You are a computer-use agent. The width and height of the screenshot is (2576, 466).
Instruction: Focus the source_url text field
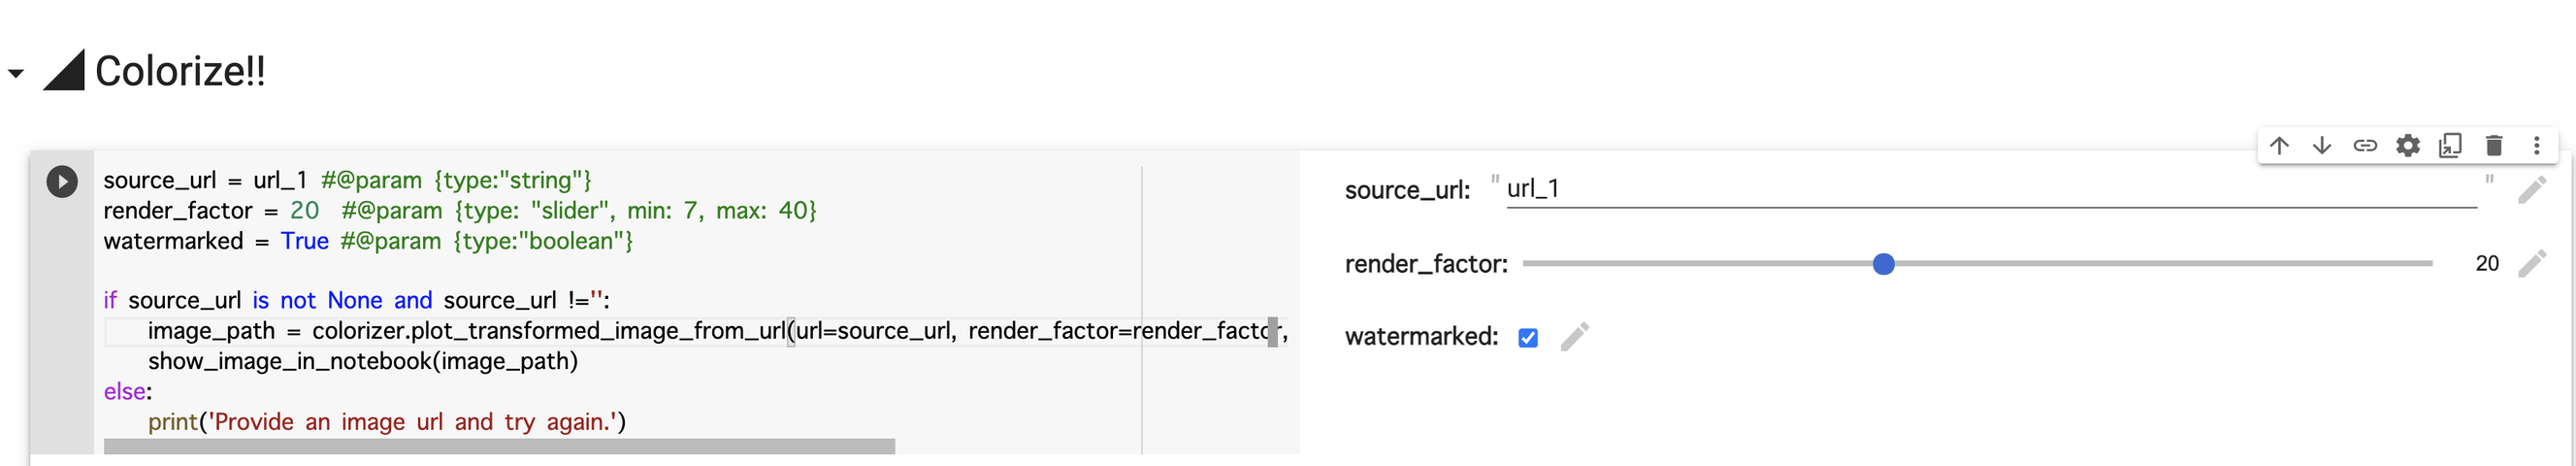coord(1990,189)
